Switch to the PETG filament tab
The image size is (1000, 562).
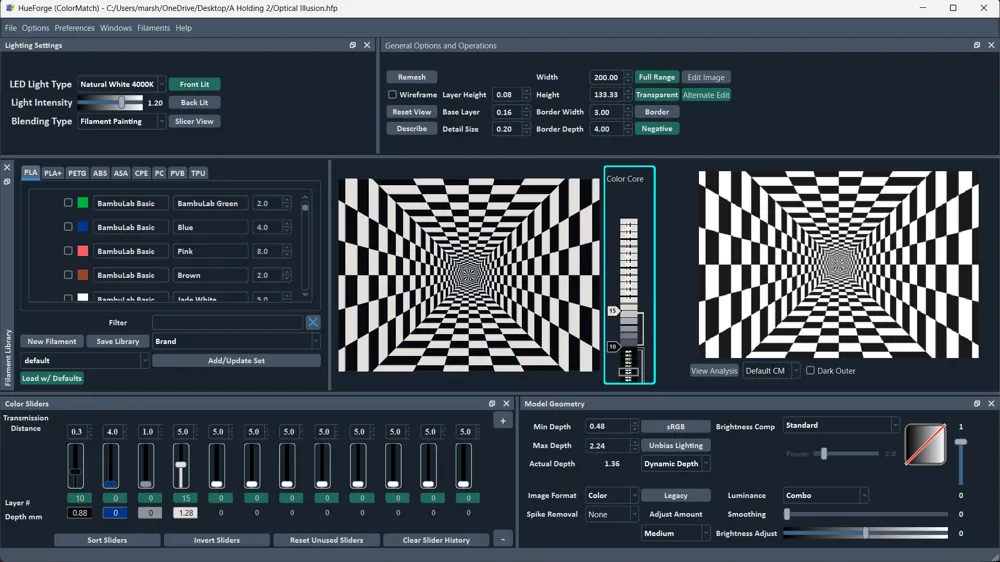point(77,173)
